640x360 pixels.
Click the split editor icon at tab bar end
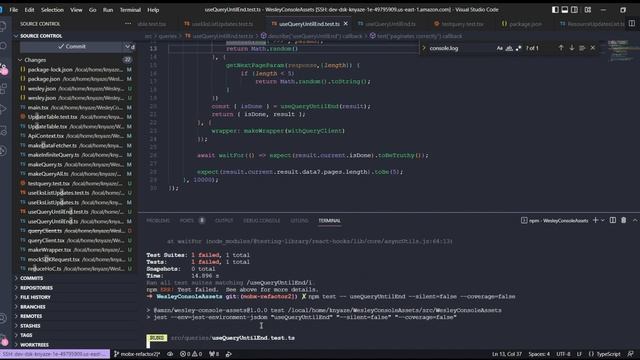click(631, 24)
